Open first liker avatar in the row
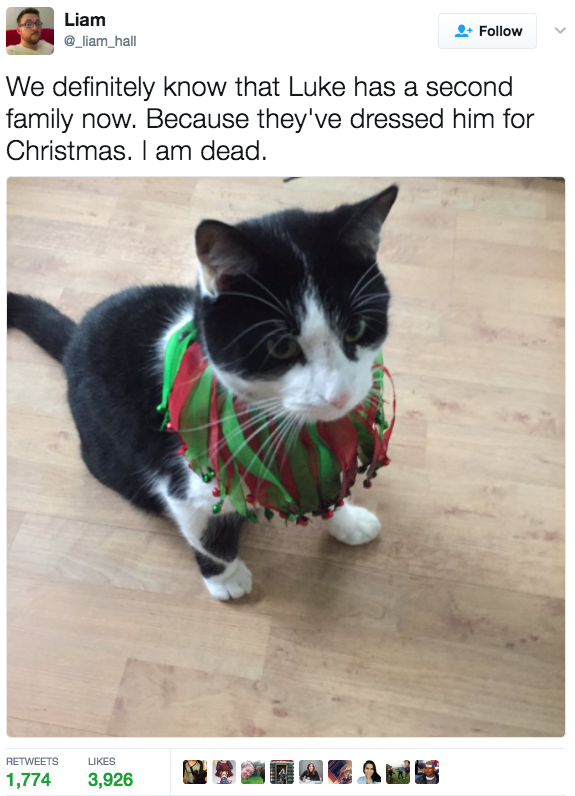Image resolution: width=575 pixels, height=796 pixels. point(195,772)
